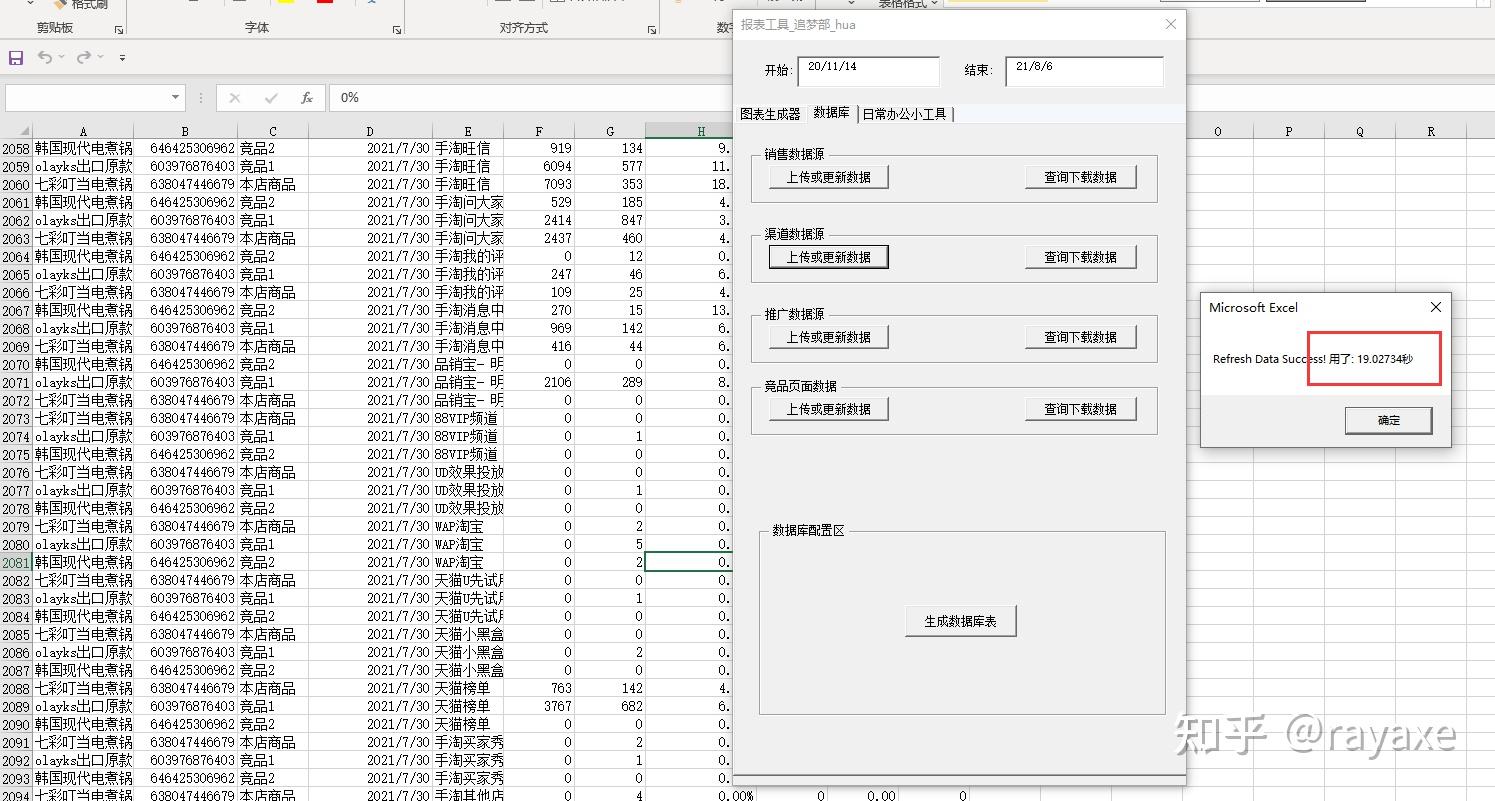Click the red Font Color icon
The height and width of the screenshot is (801, 1495).
pos(323,5)
